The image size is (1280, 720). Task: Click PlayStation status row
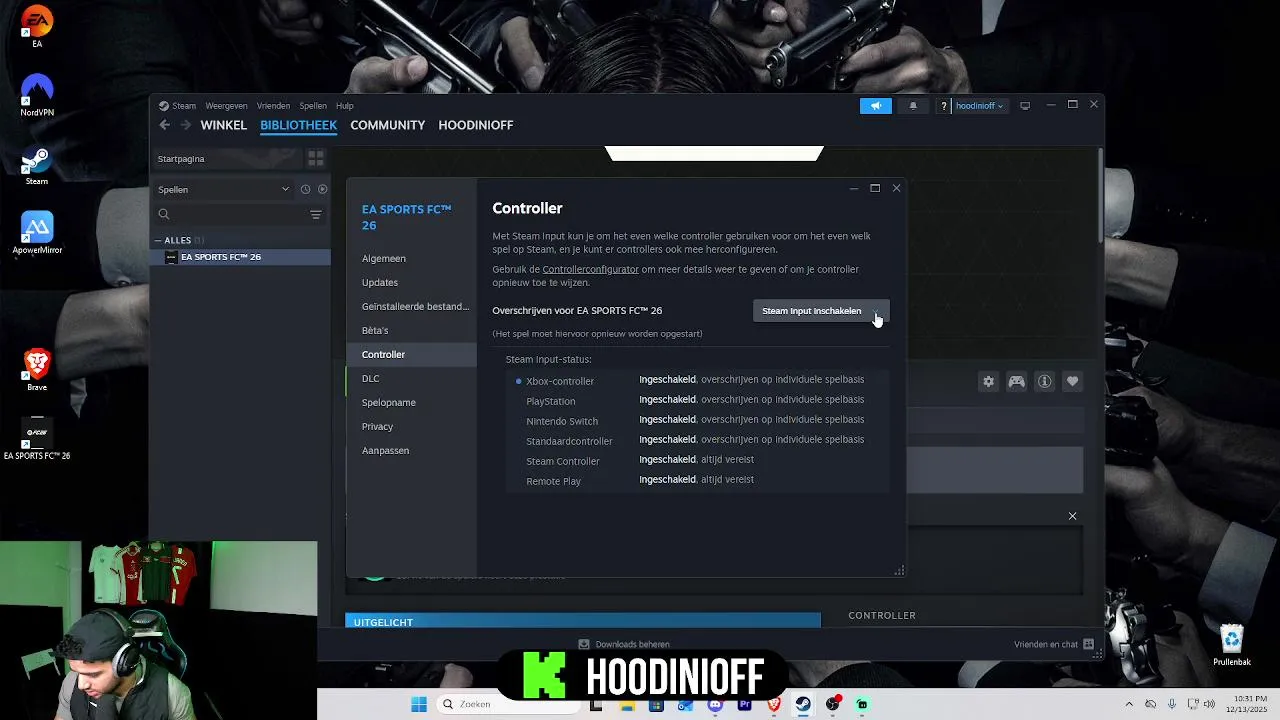(x=697, y=400)
